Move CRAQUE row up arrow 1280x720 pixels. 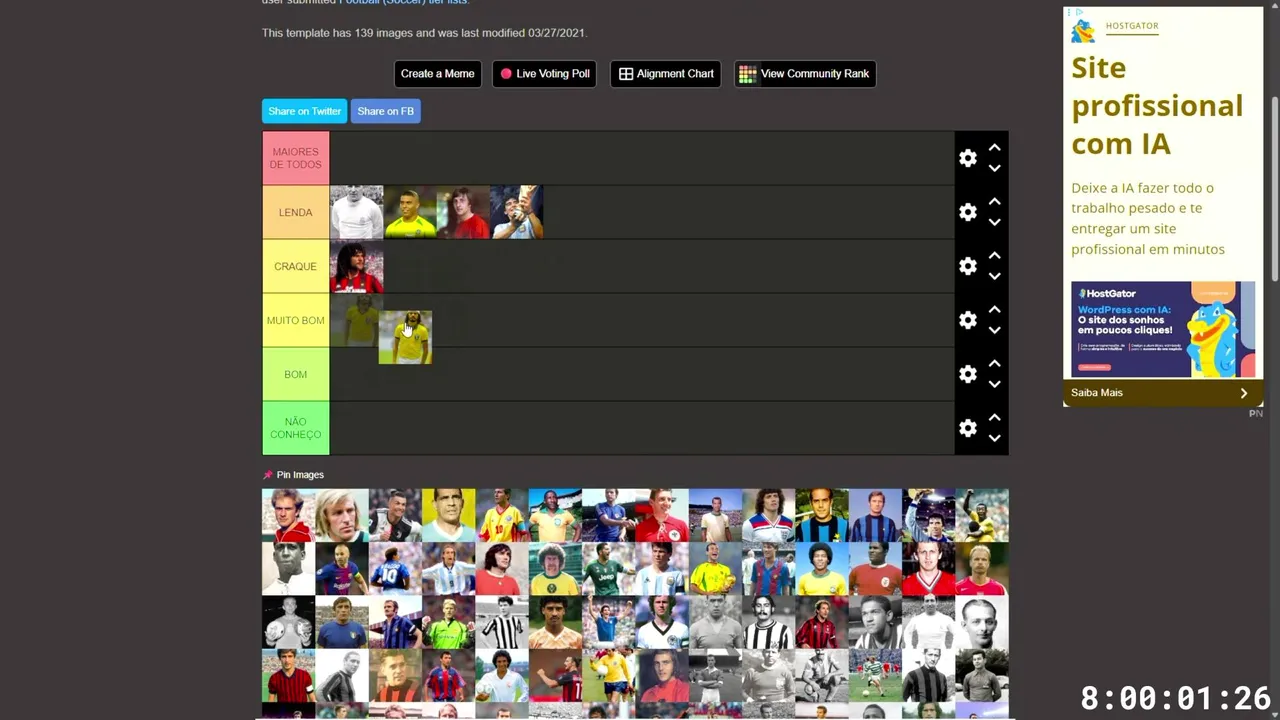pos(994,255)
